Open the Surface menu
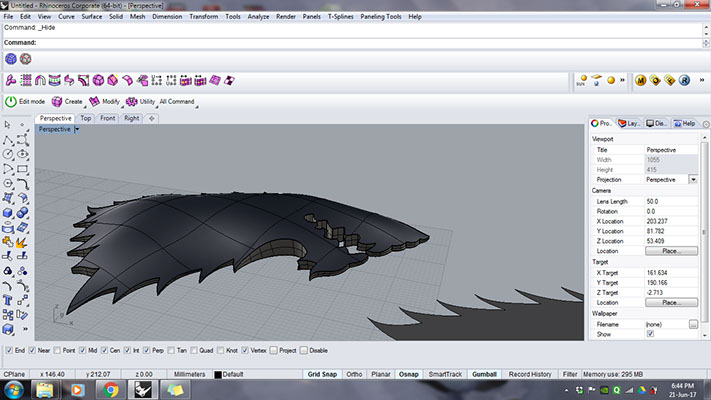 (92, 16)
